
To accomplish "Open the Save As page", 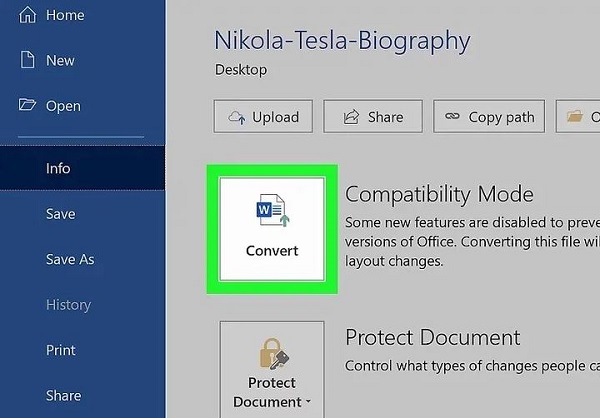I will click(x=70, y=260).
